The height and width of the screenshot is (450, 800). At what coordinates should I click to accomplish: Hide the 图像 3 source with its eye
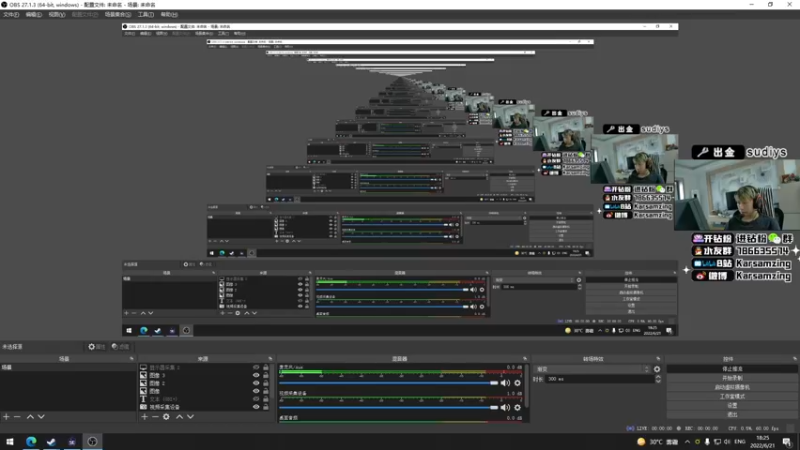tap(256, 375)
